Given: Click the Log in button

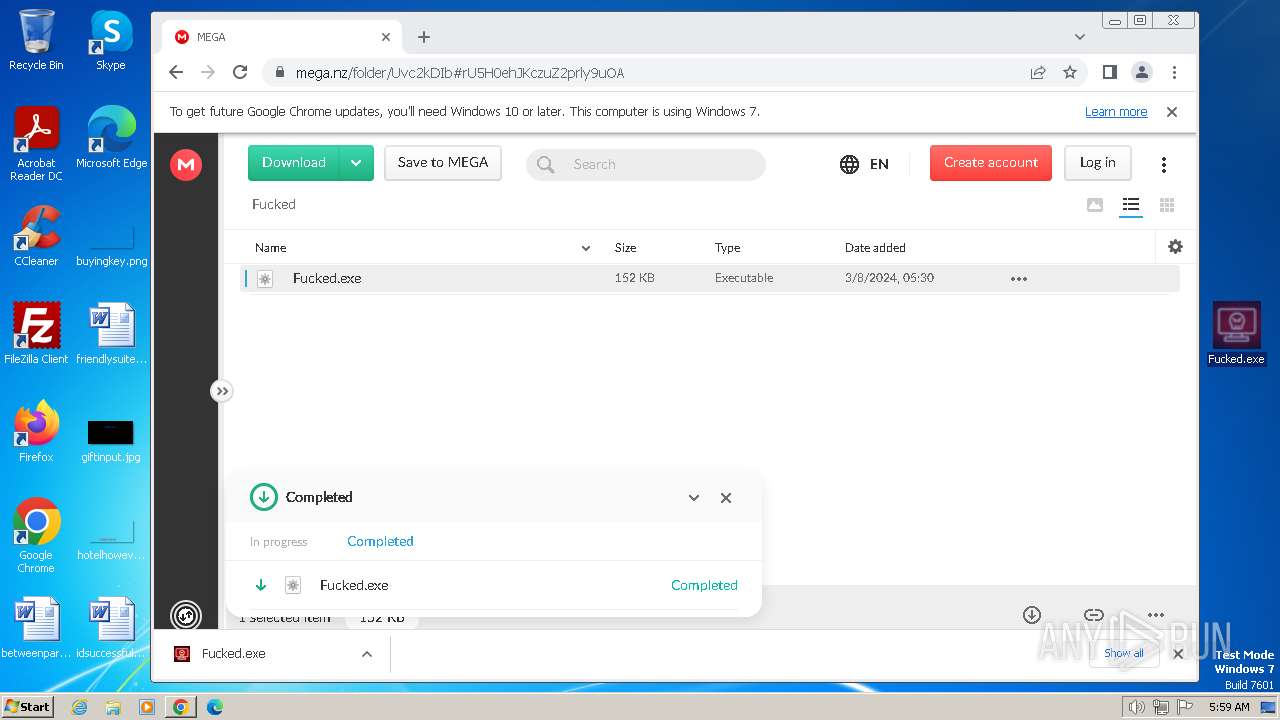Looking at the screenshot, I should [x=1097, y=163].
